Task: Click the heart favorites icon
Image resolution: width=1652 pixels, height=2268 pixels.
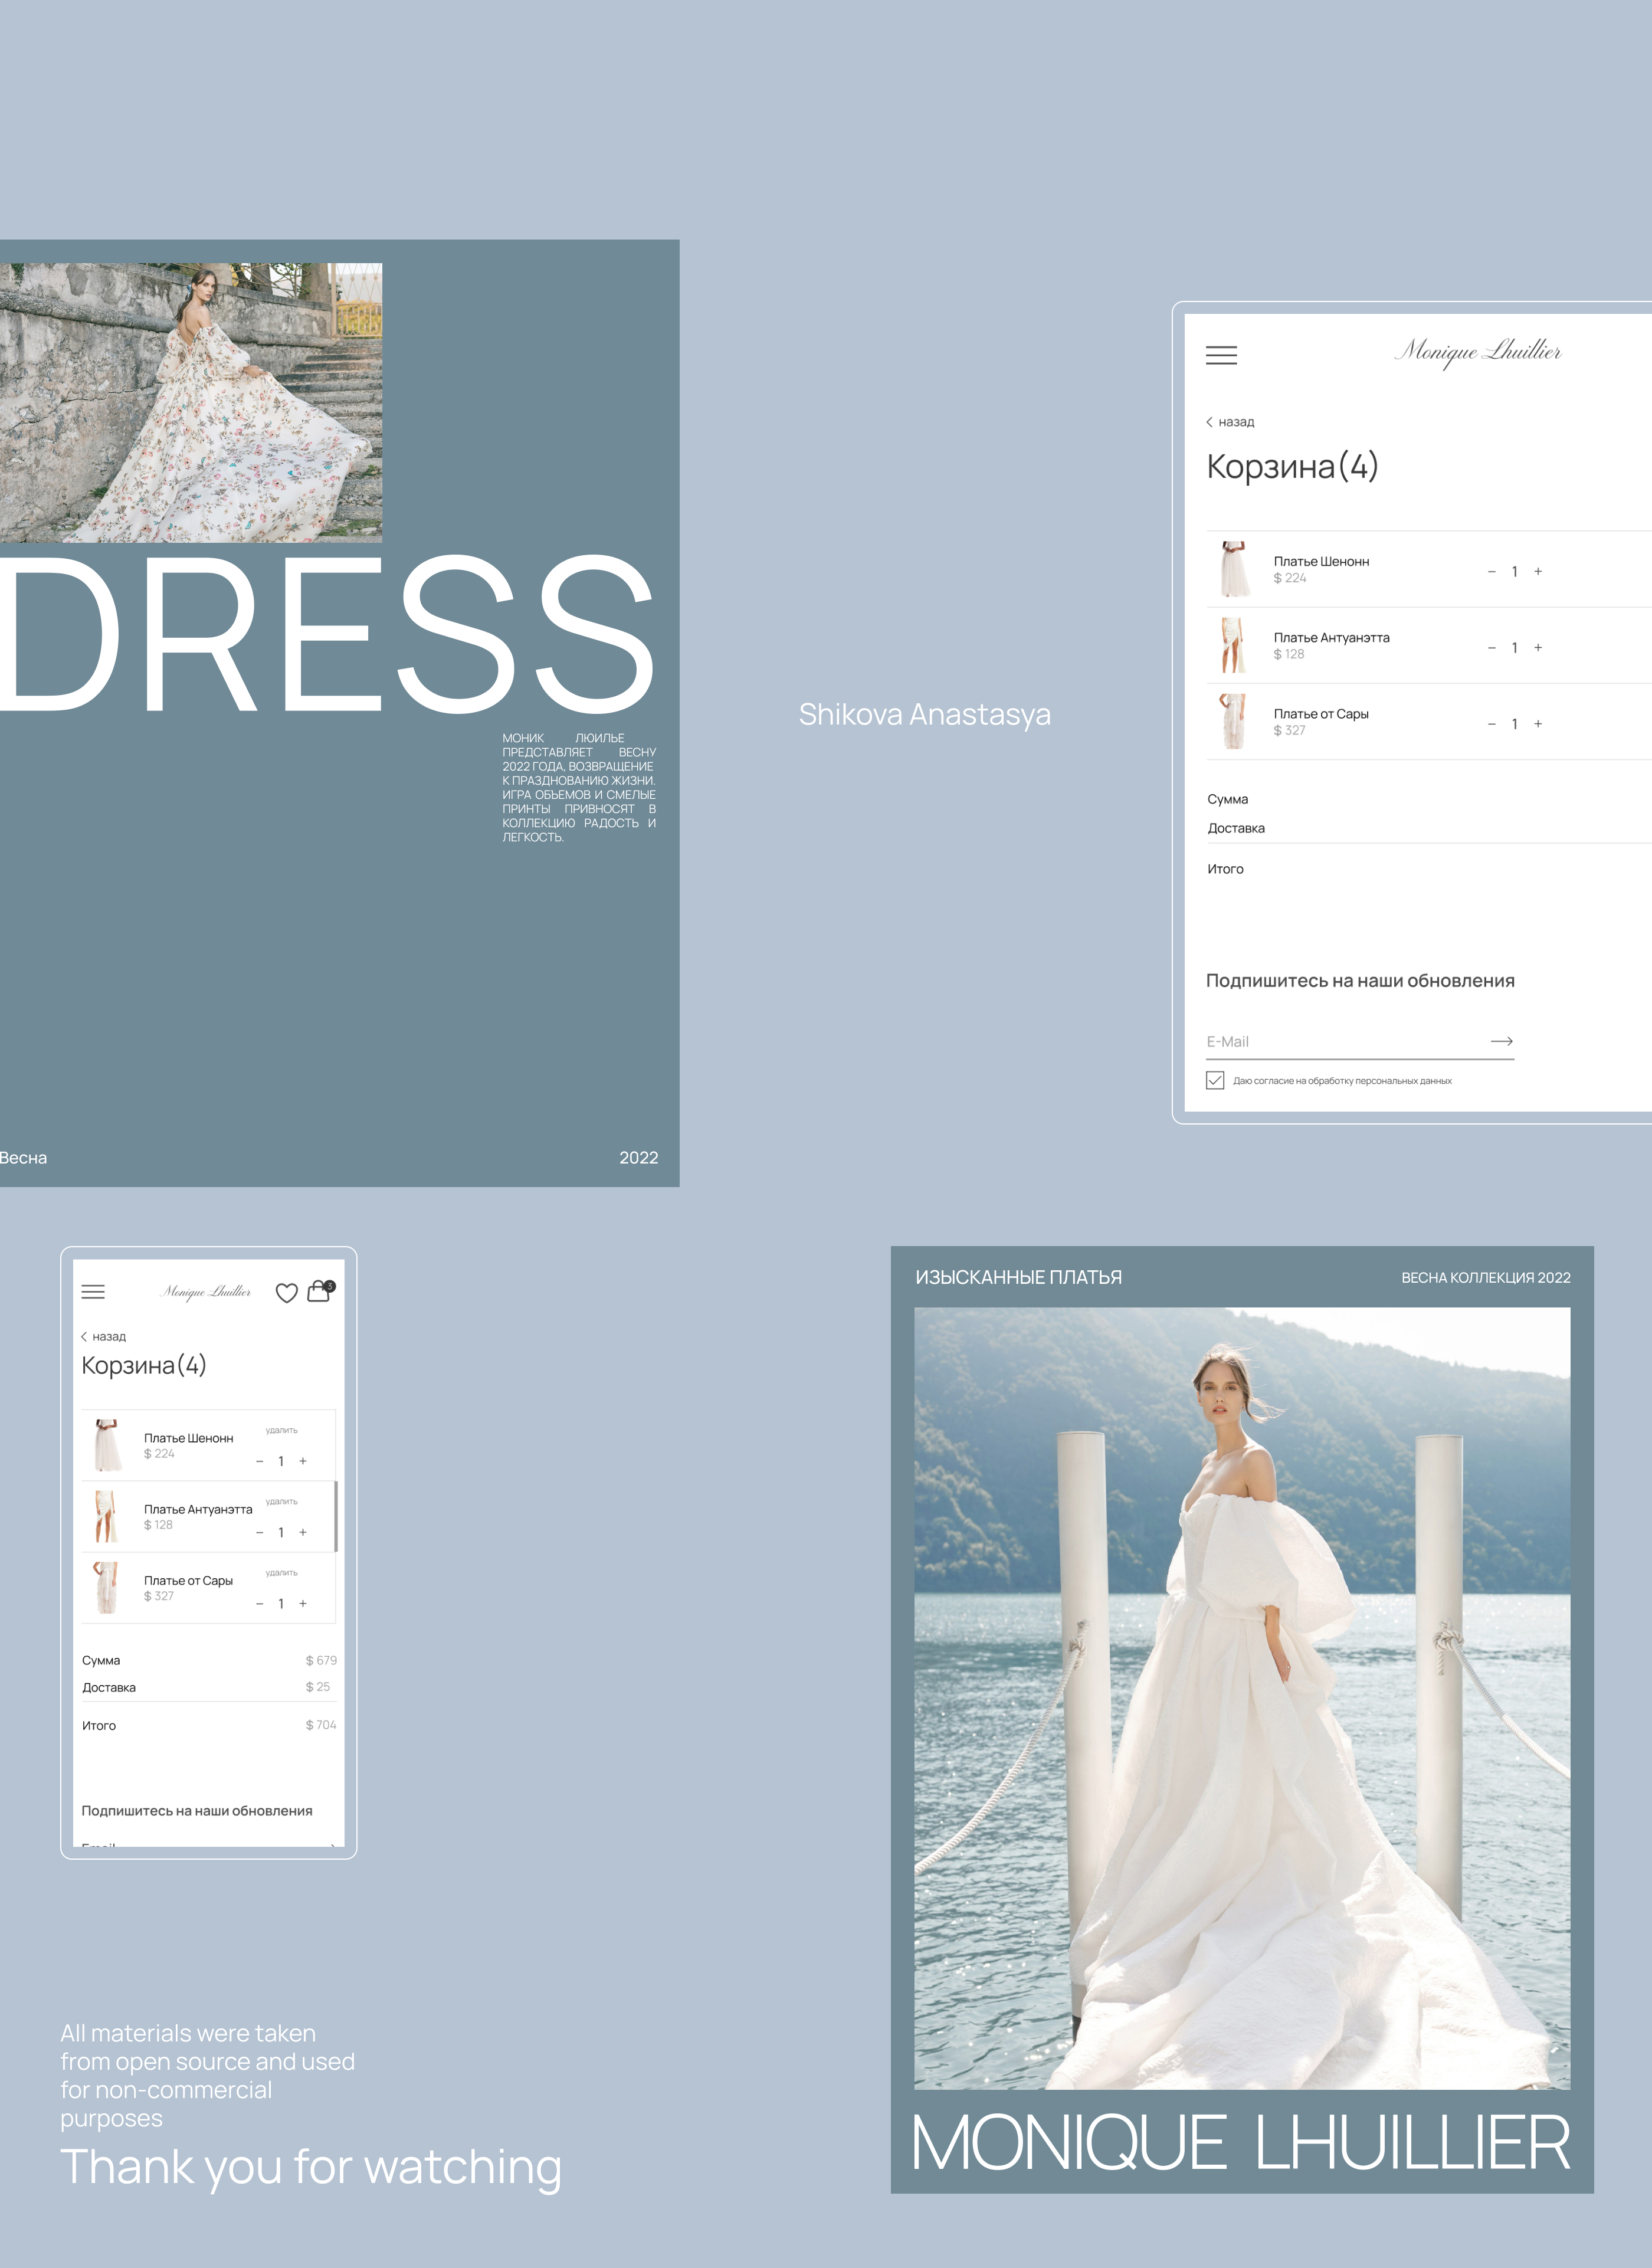Action: tap(286, 1293)
